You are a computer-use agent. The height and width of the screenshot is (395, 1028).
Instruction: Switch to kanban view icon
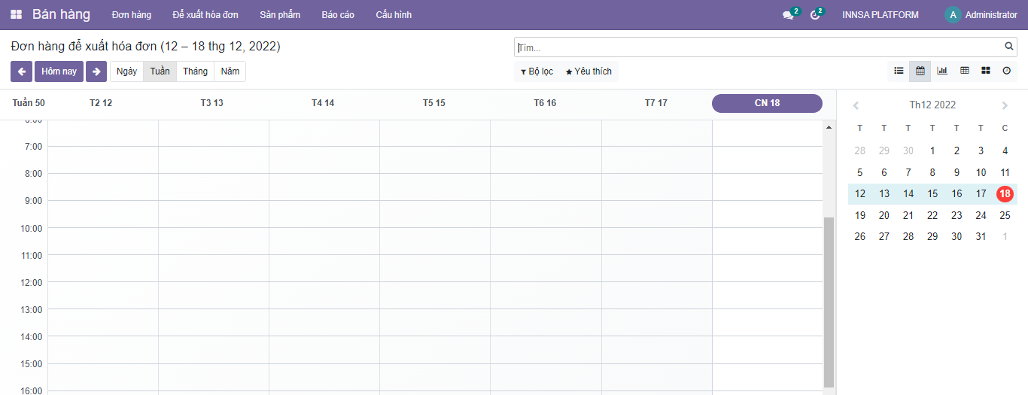[985, 71]
